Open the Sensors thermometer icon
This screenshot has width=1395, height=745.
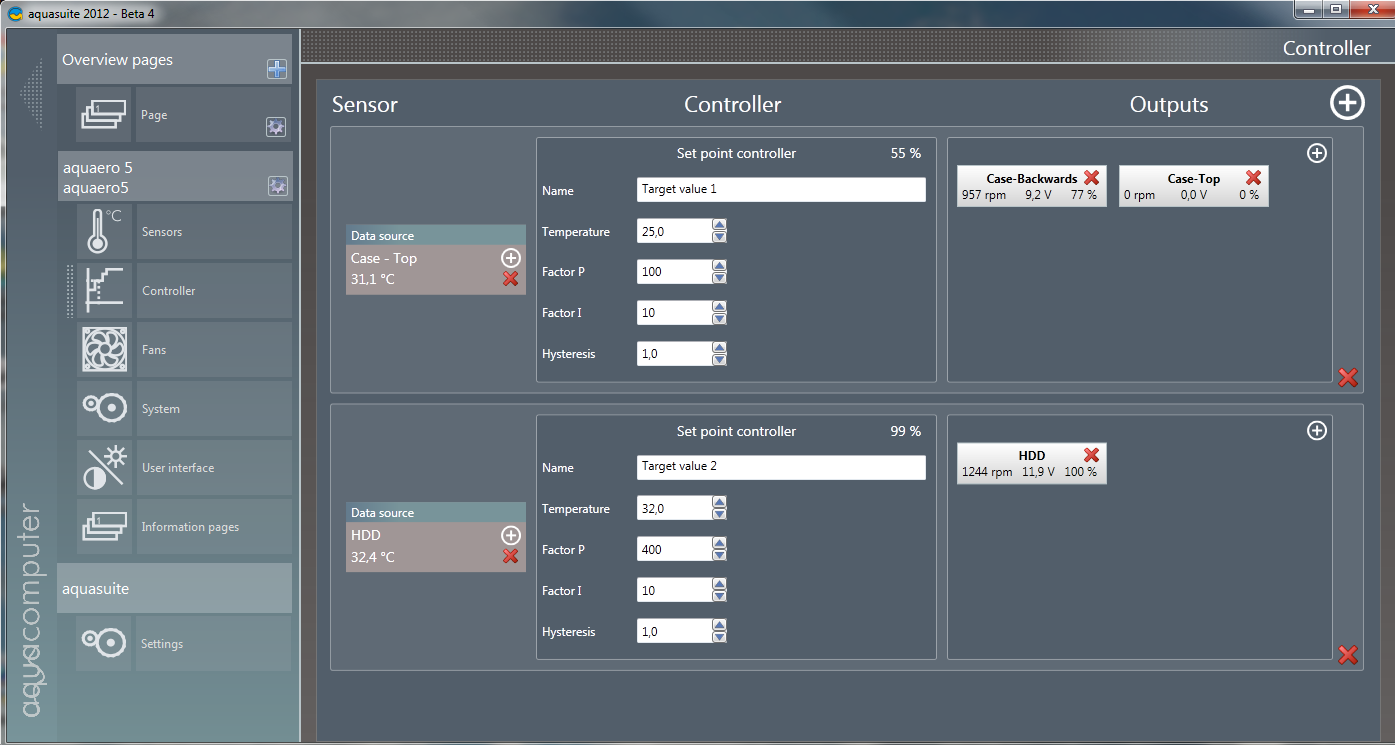(x=104, y=232)
